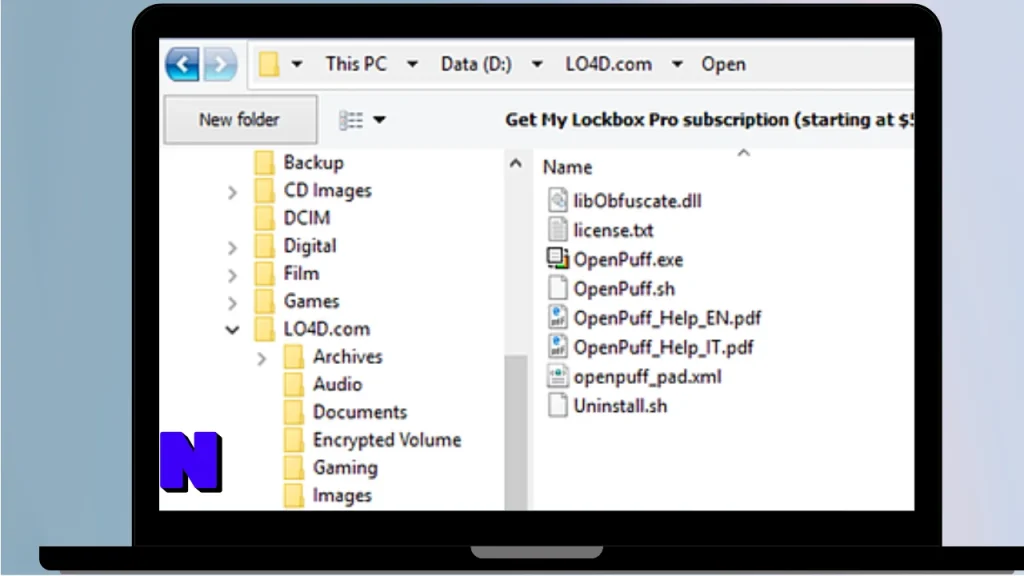
Task: Select the DCIM label in tree
Action: (307, 217)
